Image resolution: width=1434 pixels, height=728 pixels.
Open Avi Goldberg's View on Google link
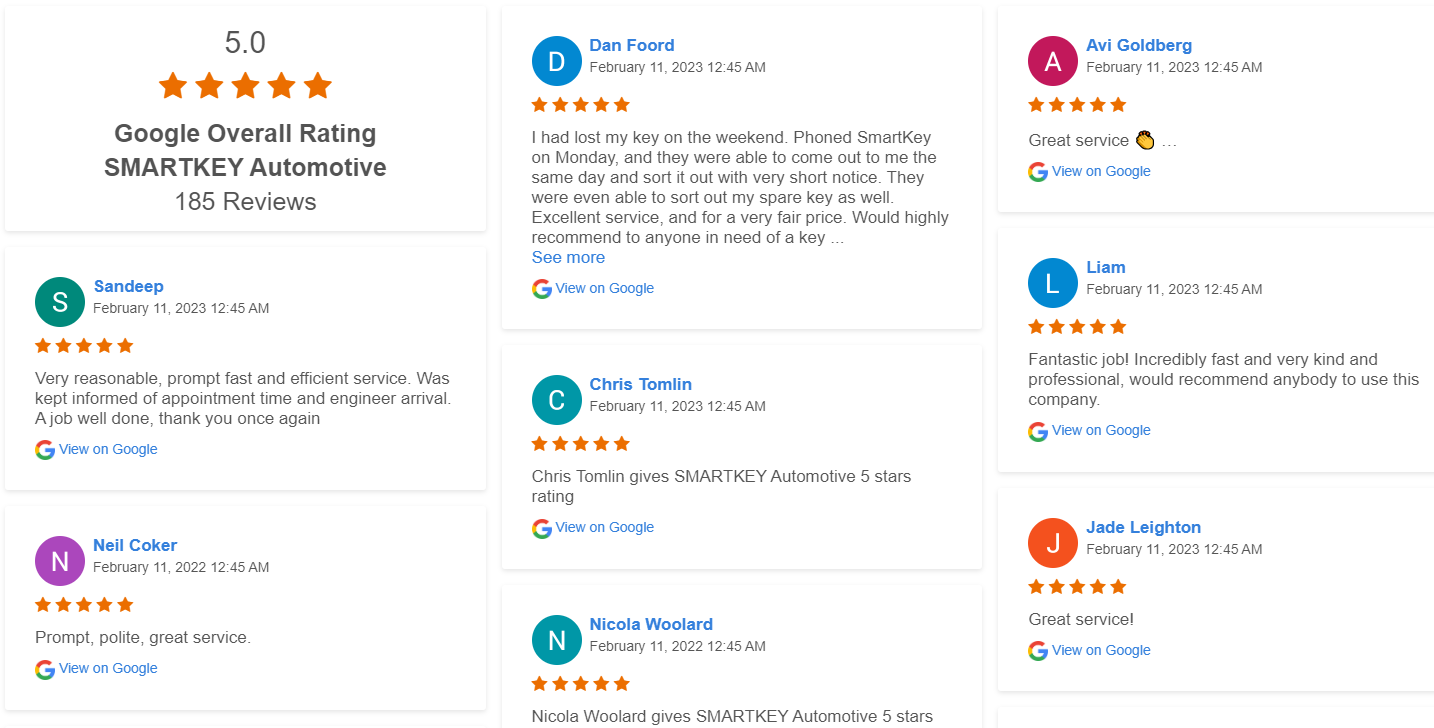point(1101,171)
